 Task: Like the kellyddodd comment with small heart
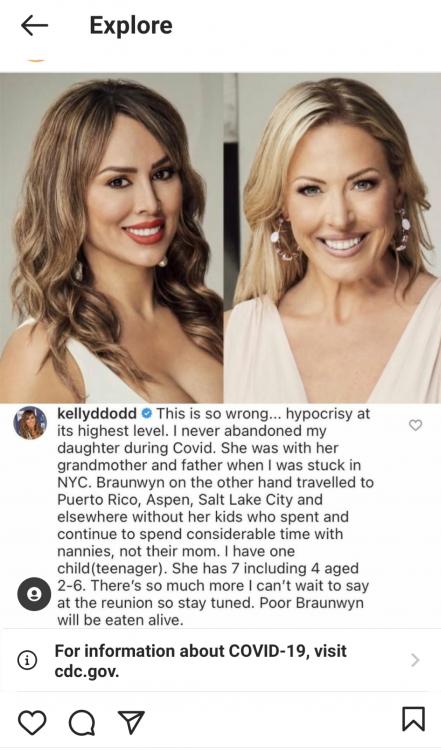(x=416, y=425)
